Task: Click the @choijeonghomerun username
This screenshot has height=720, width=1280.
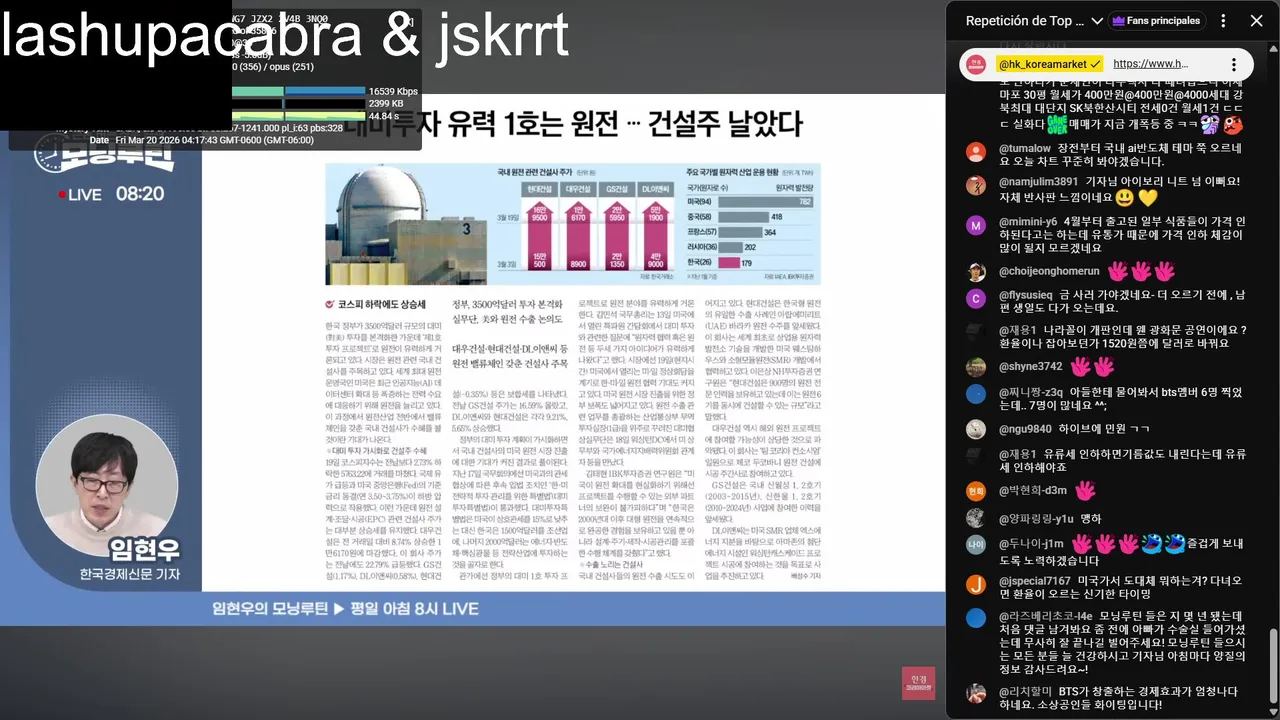Action: tap(1049, 271)
